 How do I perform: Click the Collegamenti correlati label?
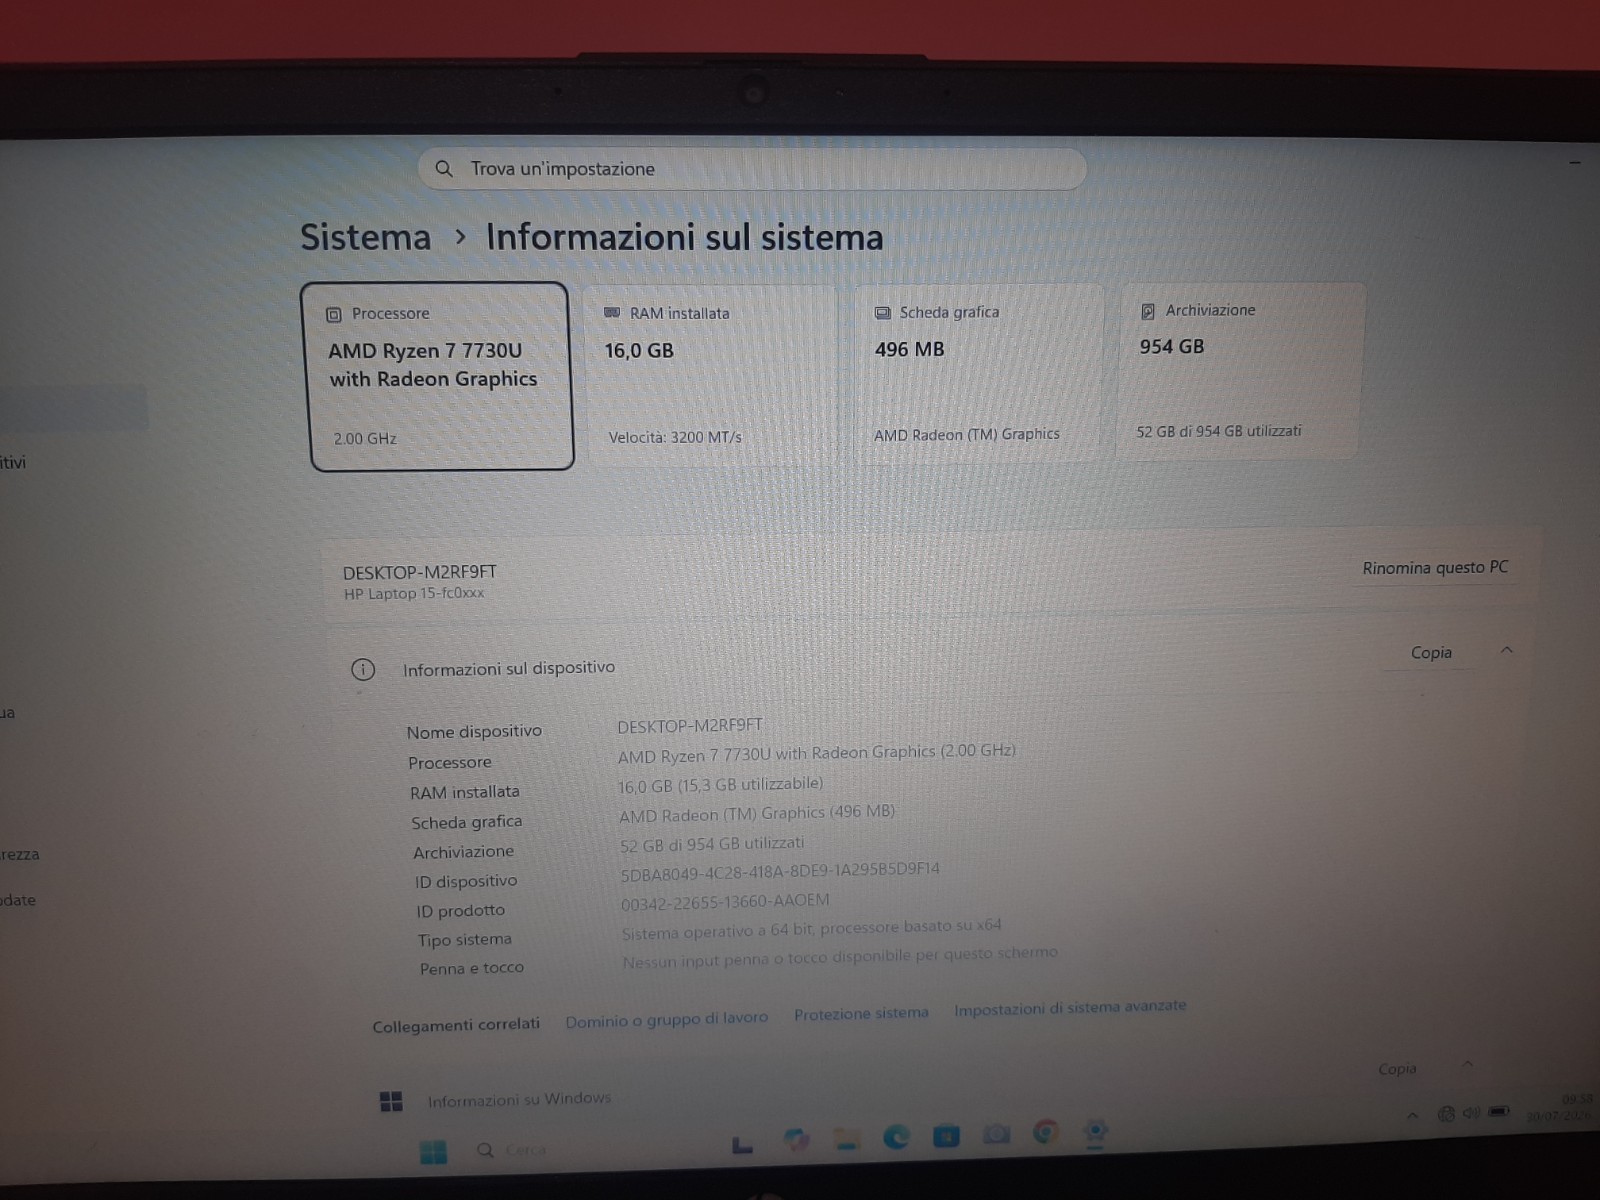point(456,1025)
